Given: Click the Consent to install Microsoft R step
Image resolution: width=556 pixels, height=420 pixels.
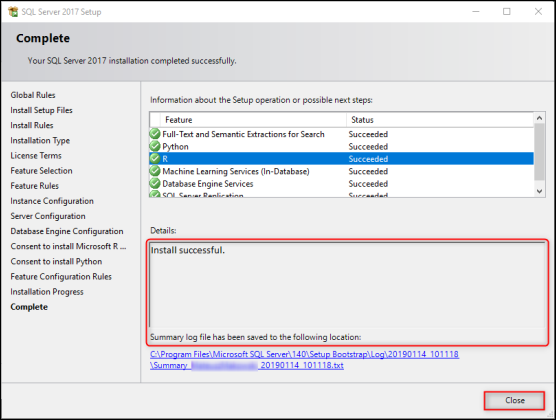Looking at the screenshot, I should [68, 246].
